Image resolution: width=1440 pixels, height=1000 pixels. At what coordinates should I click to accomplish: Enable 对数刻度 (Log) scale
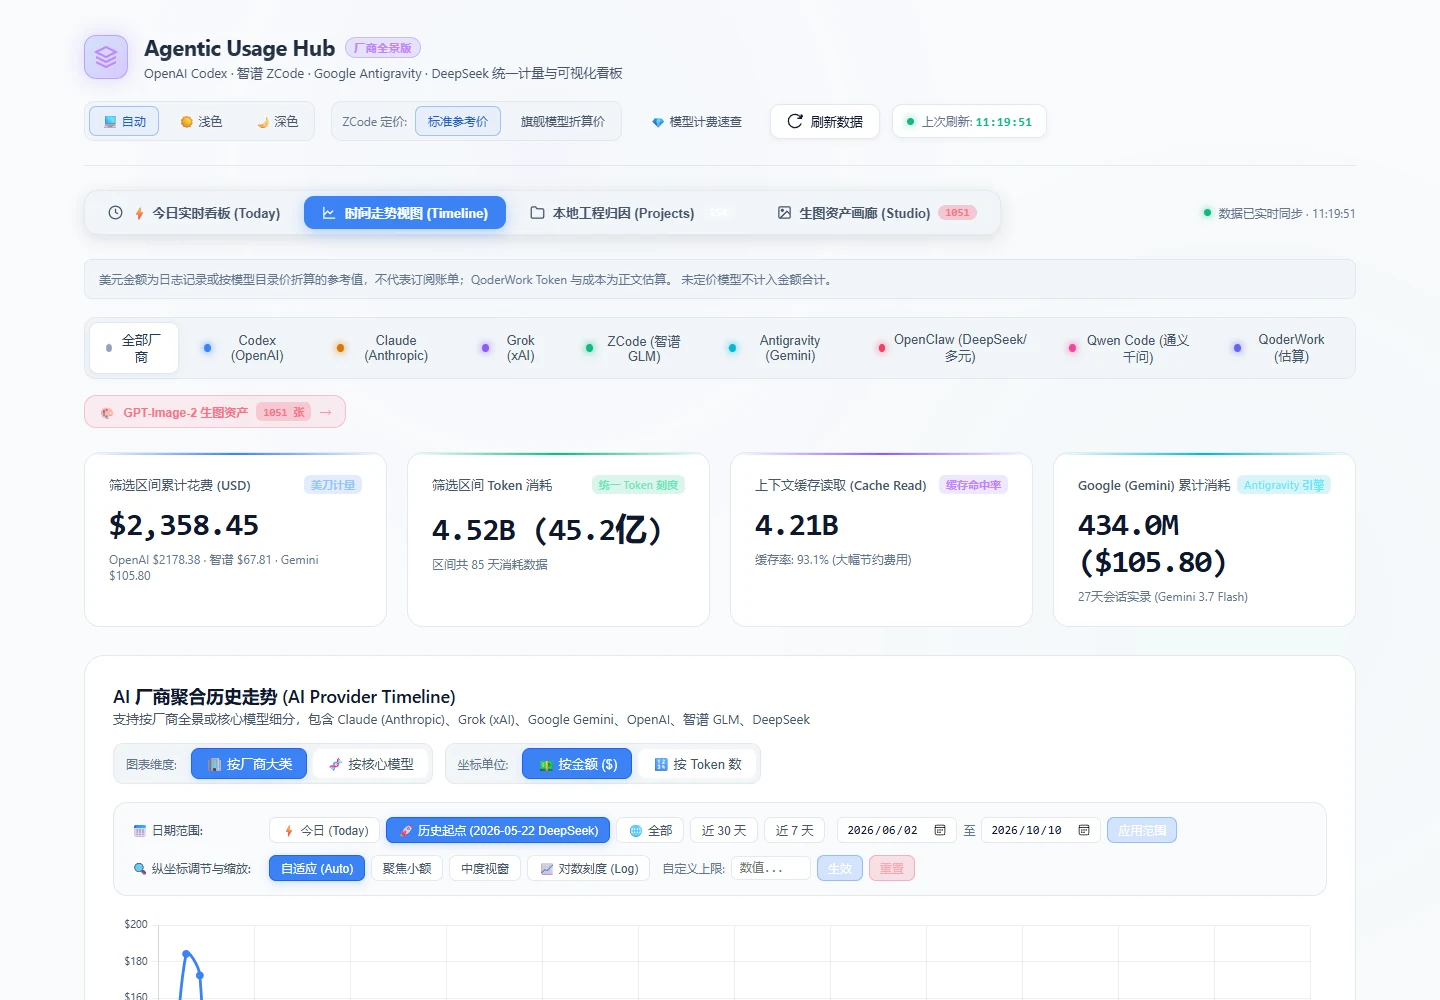[589, 868]
